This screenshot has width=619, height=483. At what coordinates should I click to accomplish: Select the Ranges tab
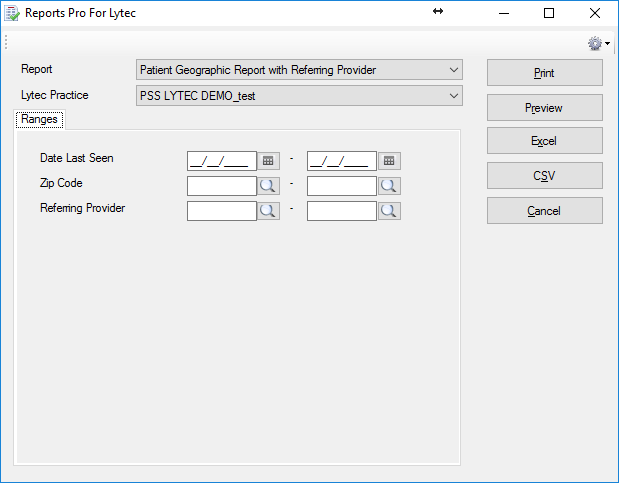click(x=39, y=119)
